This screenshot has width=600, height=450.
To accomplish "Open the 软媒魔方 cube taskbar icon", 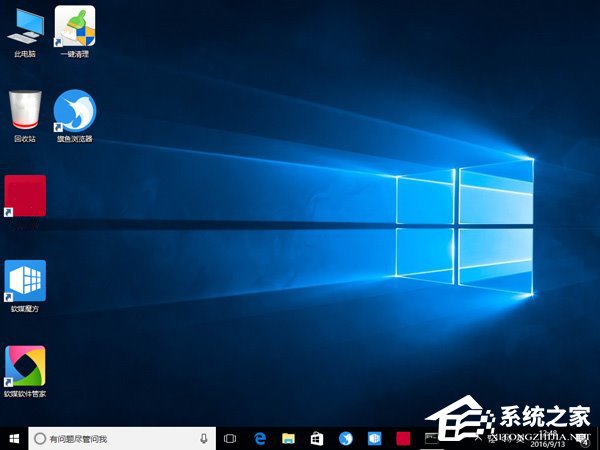I will [374, 439].
